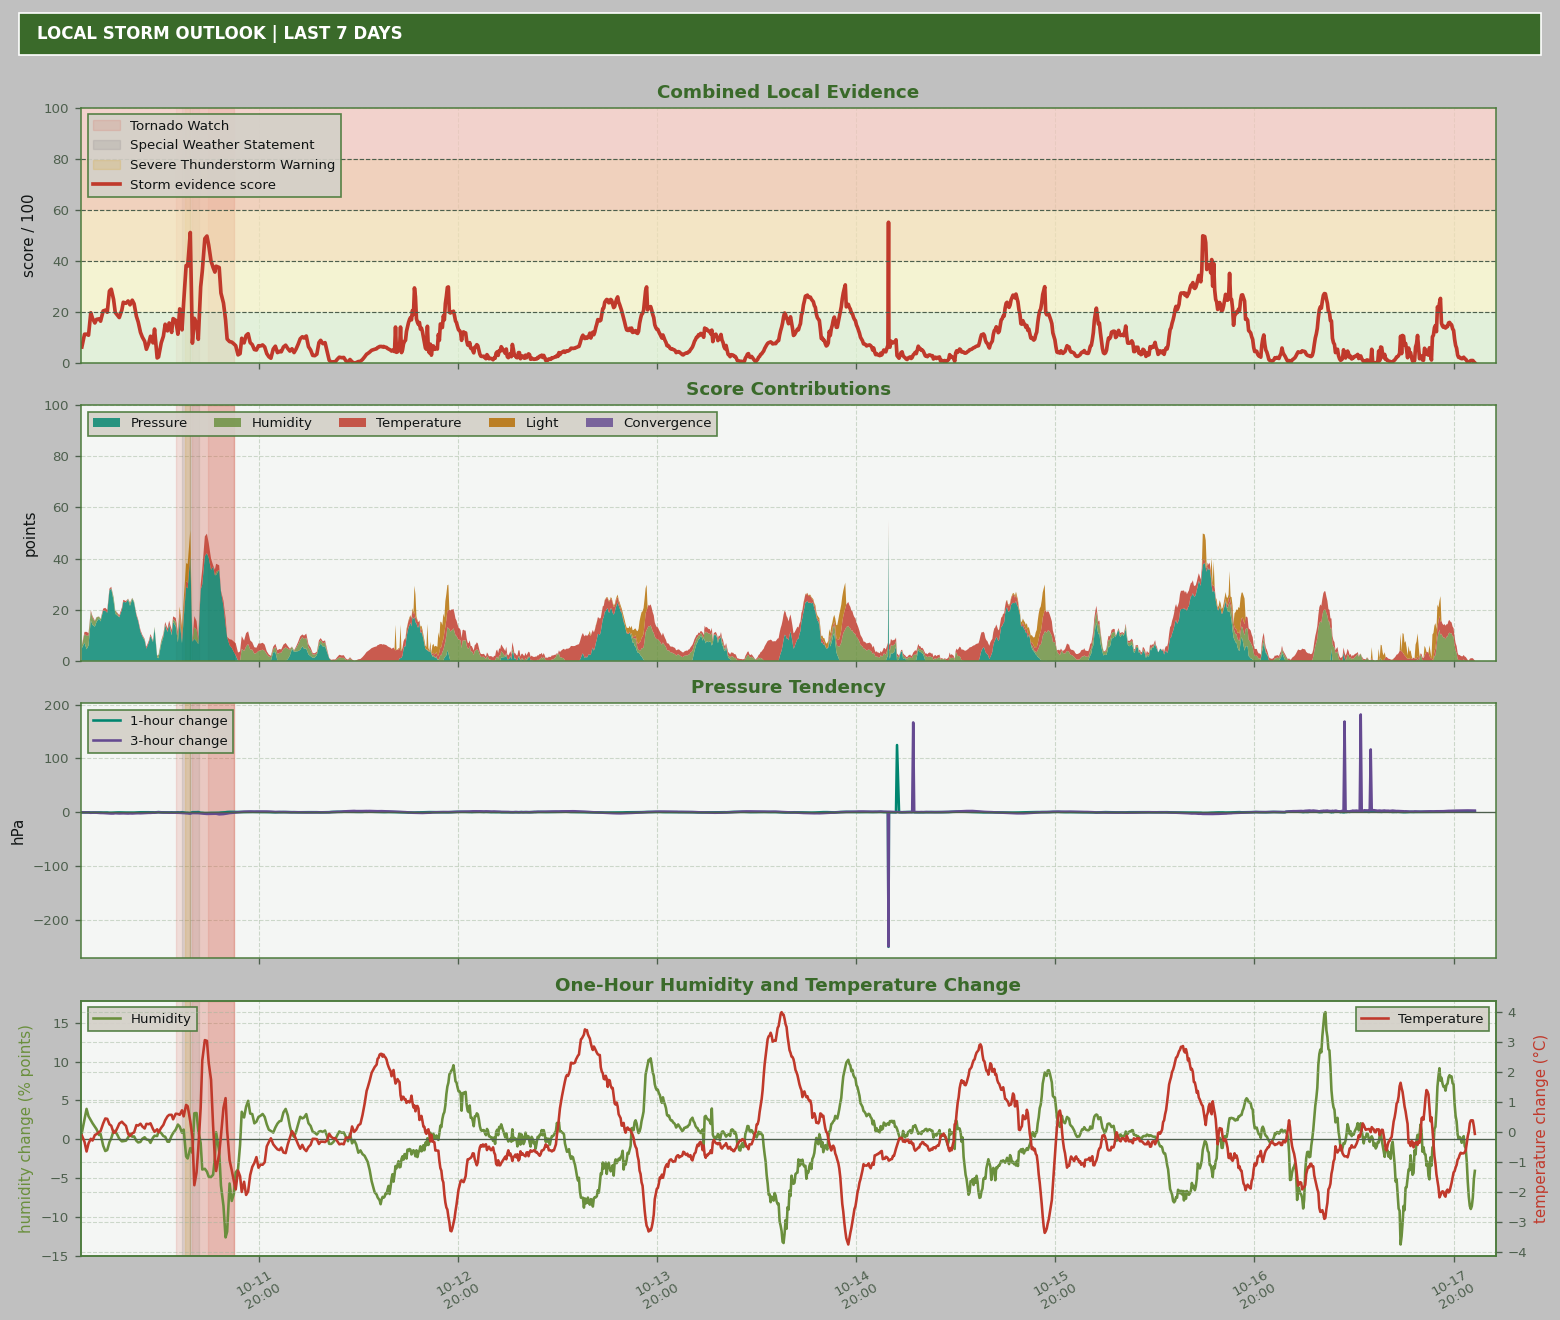Click the points y-axis label
The image size is (1560, 1320).
pyautogui.click(x=29, y=534)
